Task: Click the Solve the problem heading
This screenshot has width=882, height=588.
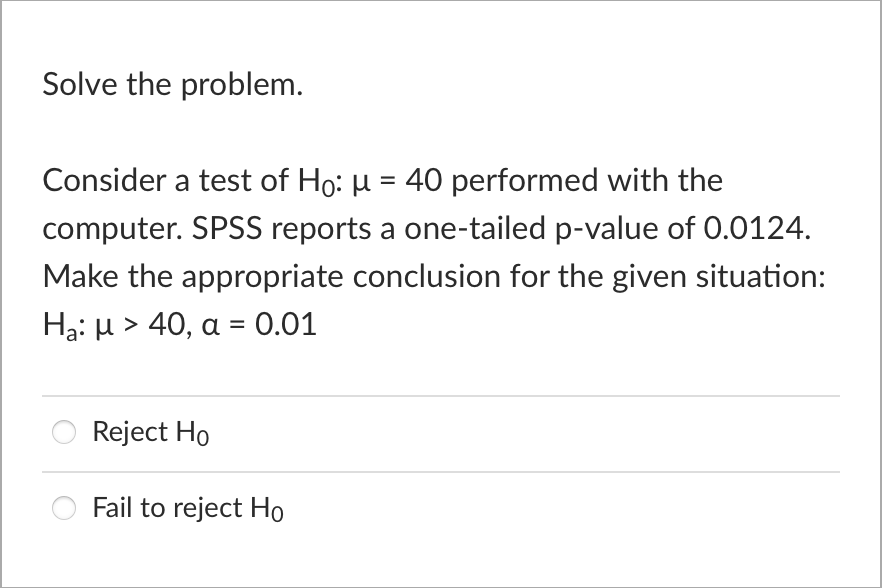Action: click(173, 85)
